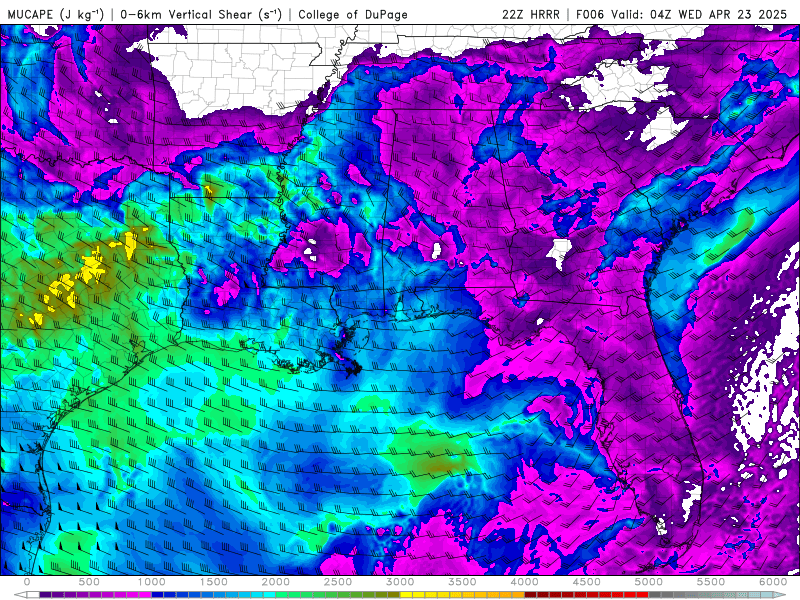Click the 4000 tick label on the color scale

point(524,582)
